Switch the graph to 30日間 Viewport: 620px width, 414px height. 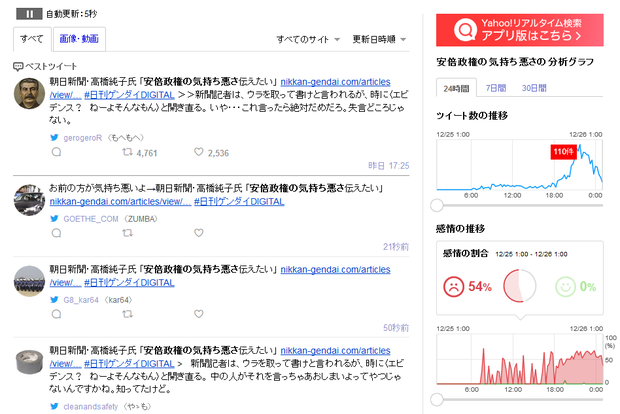[534, 88]
